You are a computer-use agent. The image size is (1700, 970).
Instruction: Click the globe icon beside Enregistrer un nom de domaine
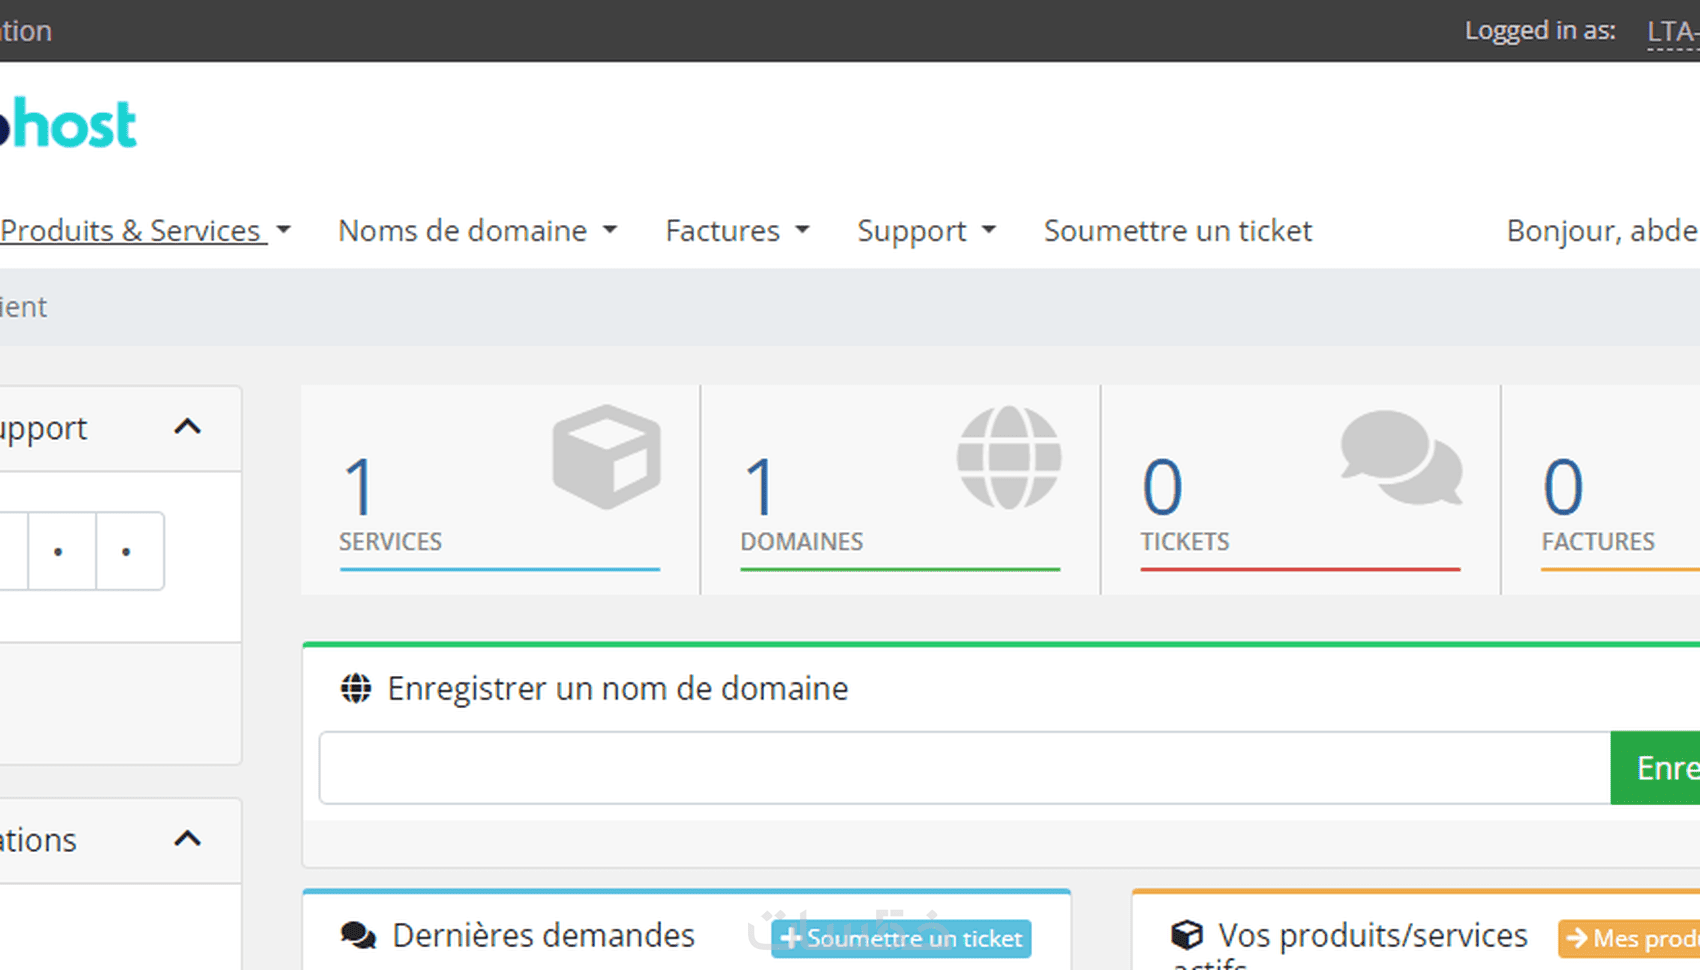[356, 689]
